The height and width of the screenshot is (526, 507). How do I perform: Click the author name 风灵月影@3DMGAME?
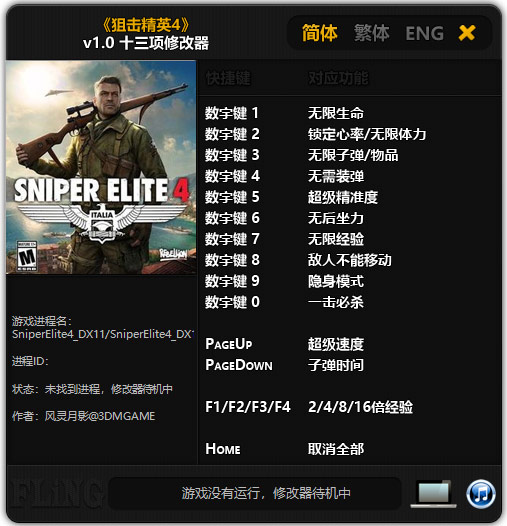tap(100, 416)
